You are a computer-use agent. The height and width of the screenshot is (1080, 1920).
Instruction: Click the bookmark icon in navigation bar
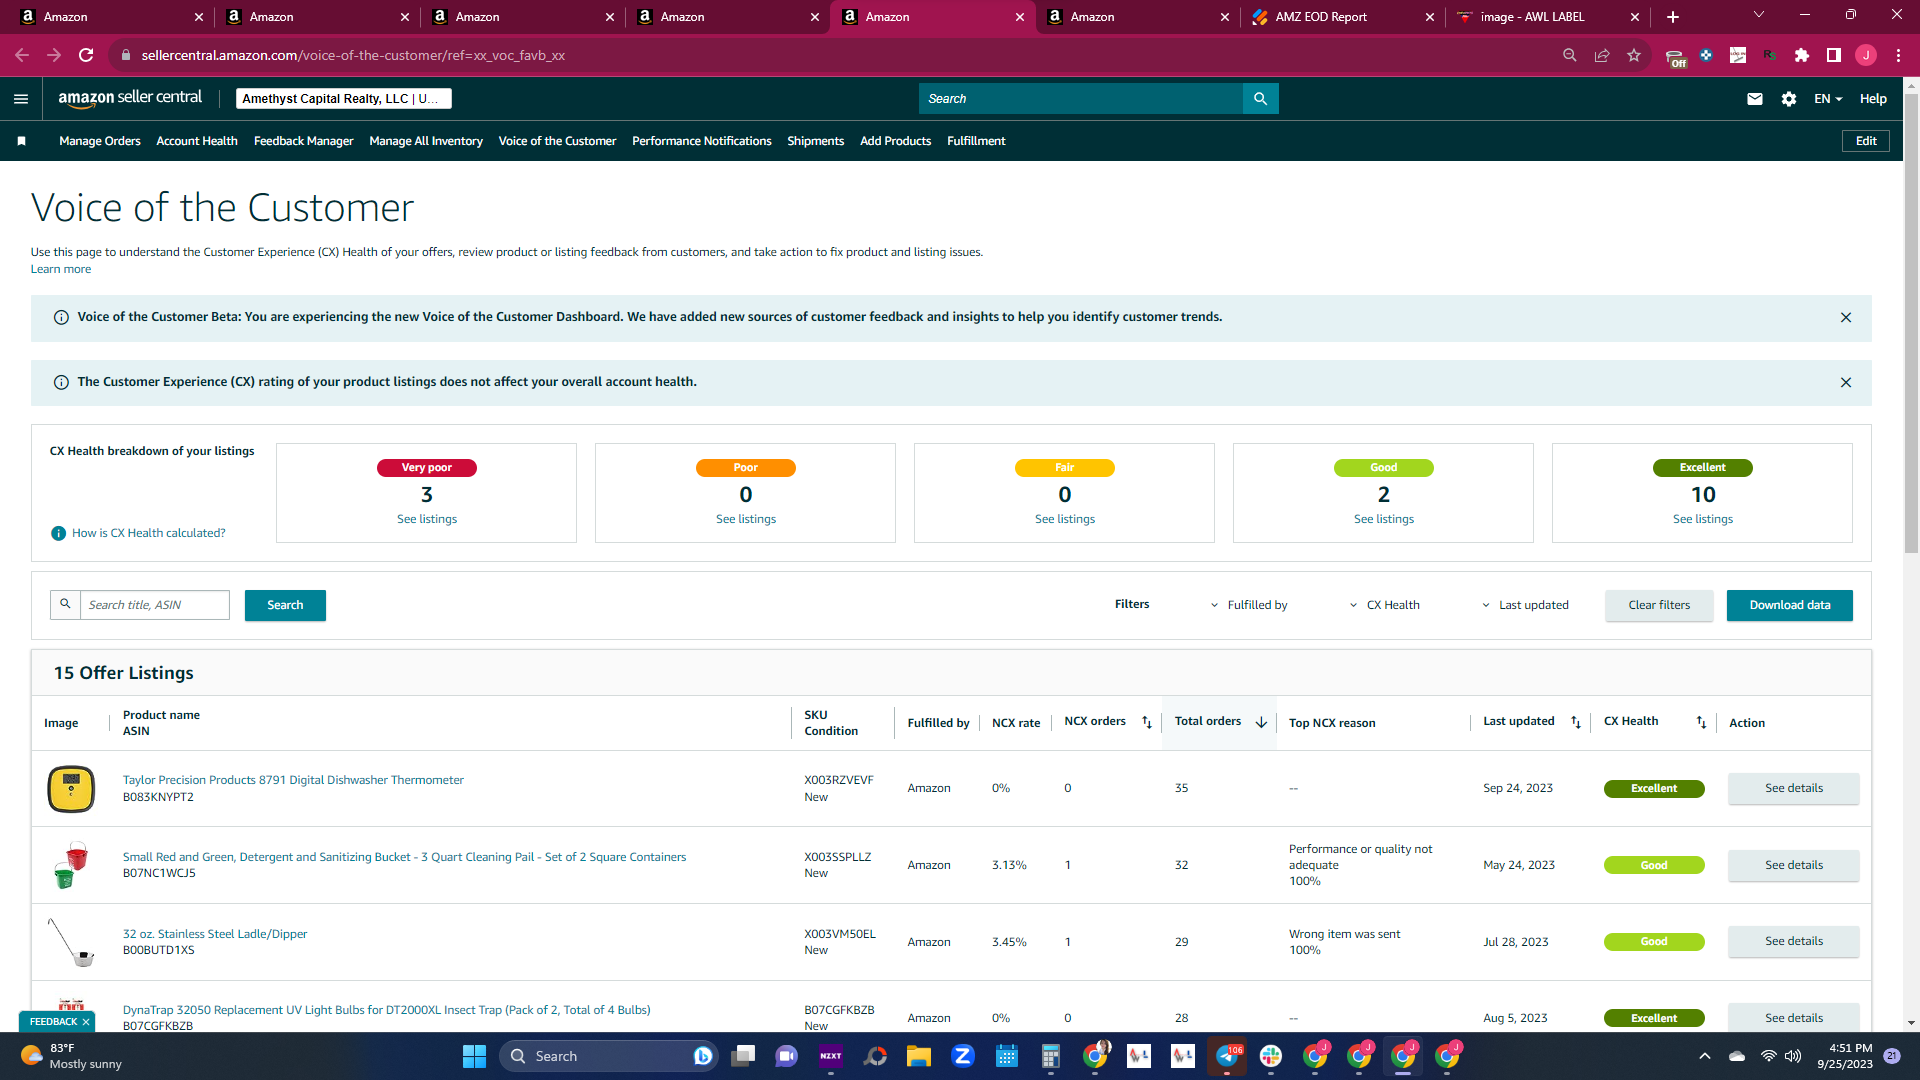[21, 141]
